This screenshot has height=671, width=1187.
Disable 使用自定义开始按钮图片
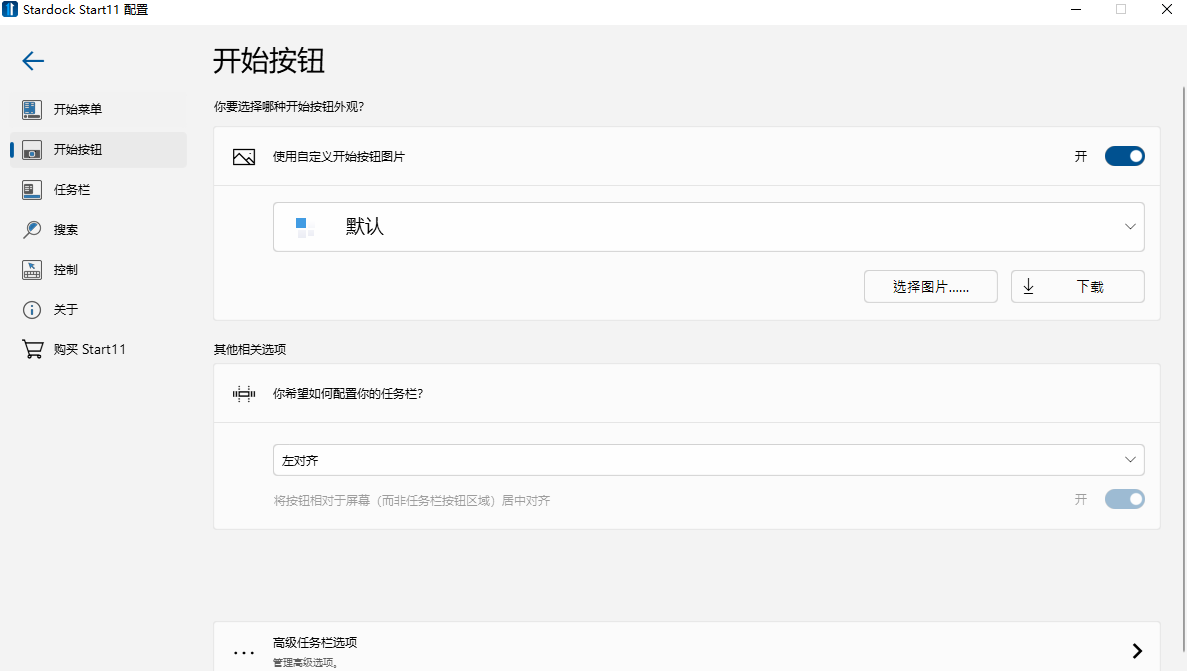tap(1124, 155)
